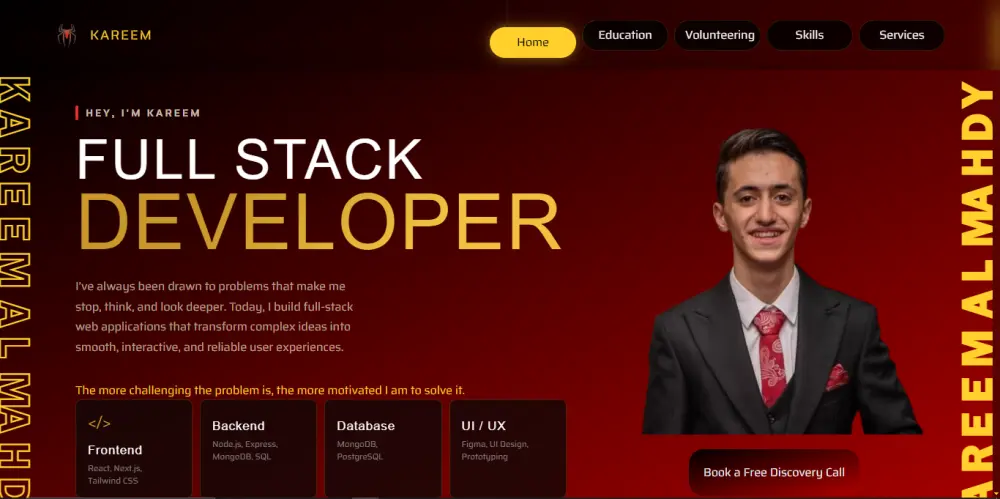The height and width of the screenshot is (499, 1000).
Task: Choose the UI / UX card
Action: click(x=508, y=449)
